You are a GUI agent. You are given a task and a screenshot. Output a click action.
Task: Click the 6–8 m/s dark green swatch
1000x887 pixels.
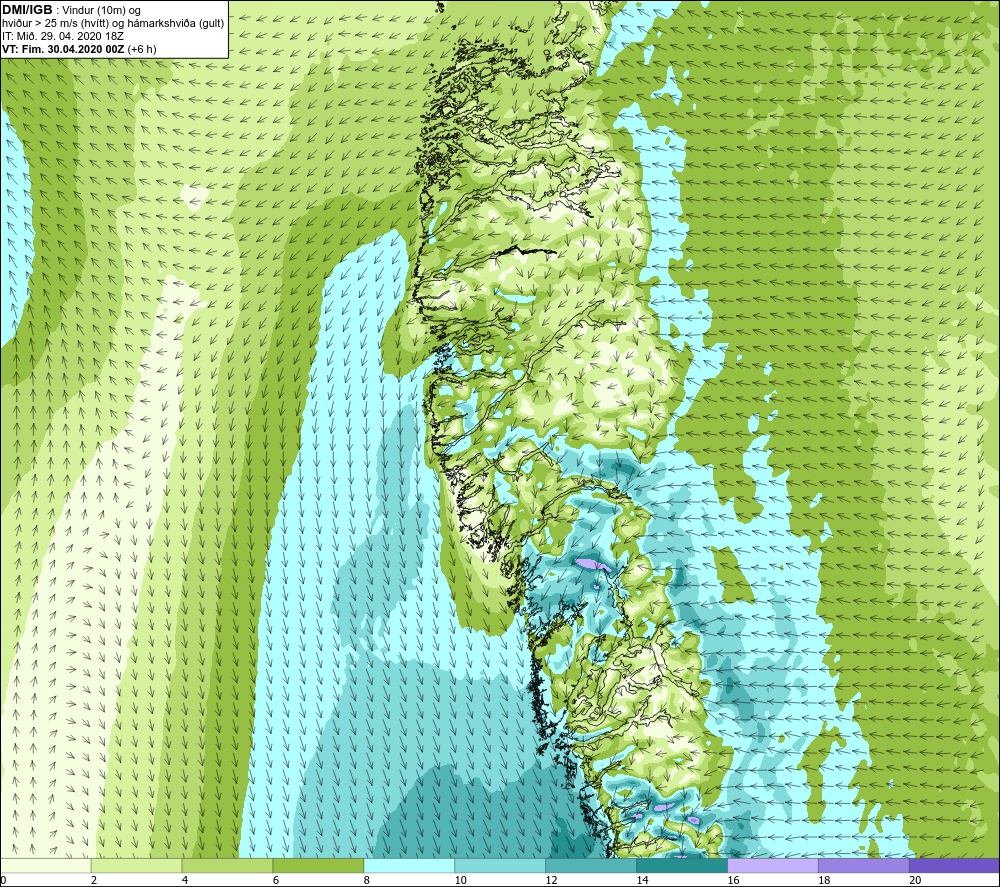point(318,865)
